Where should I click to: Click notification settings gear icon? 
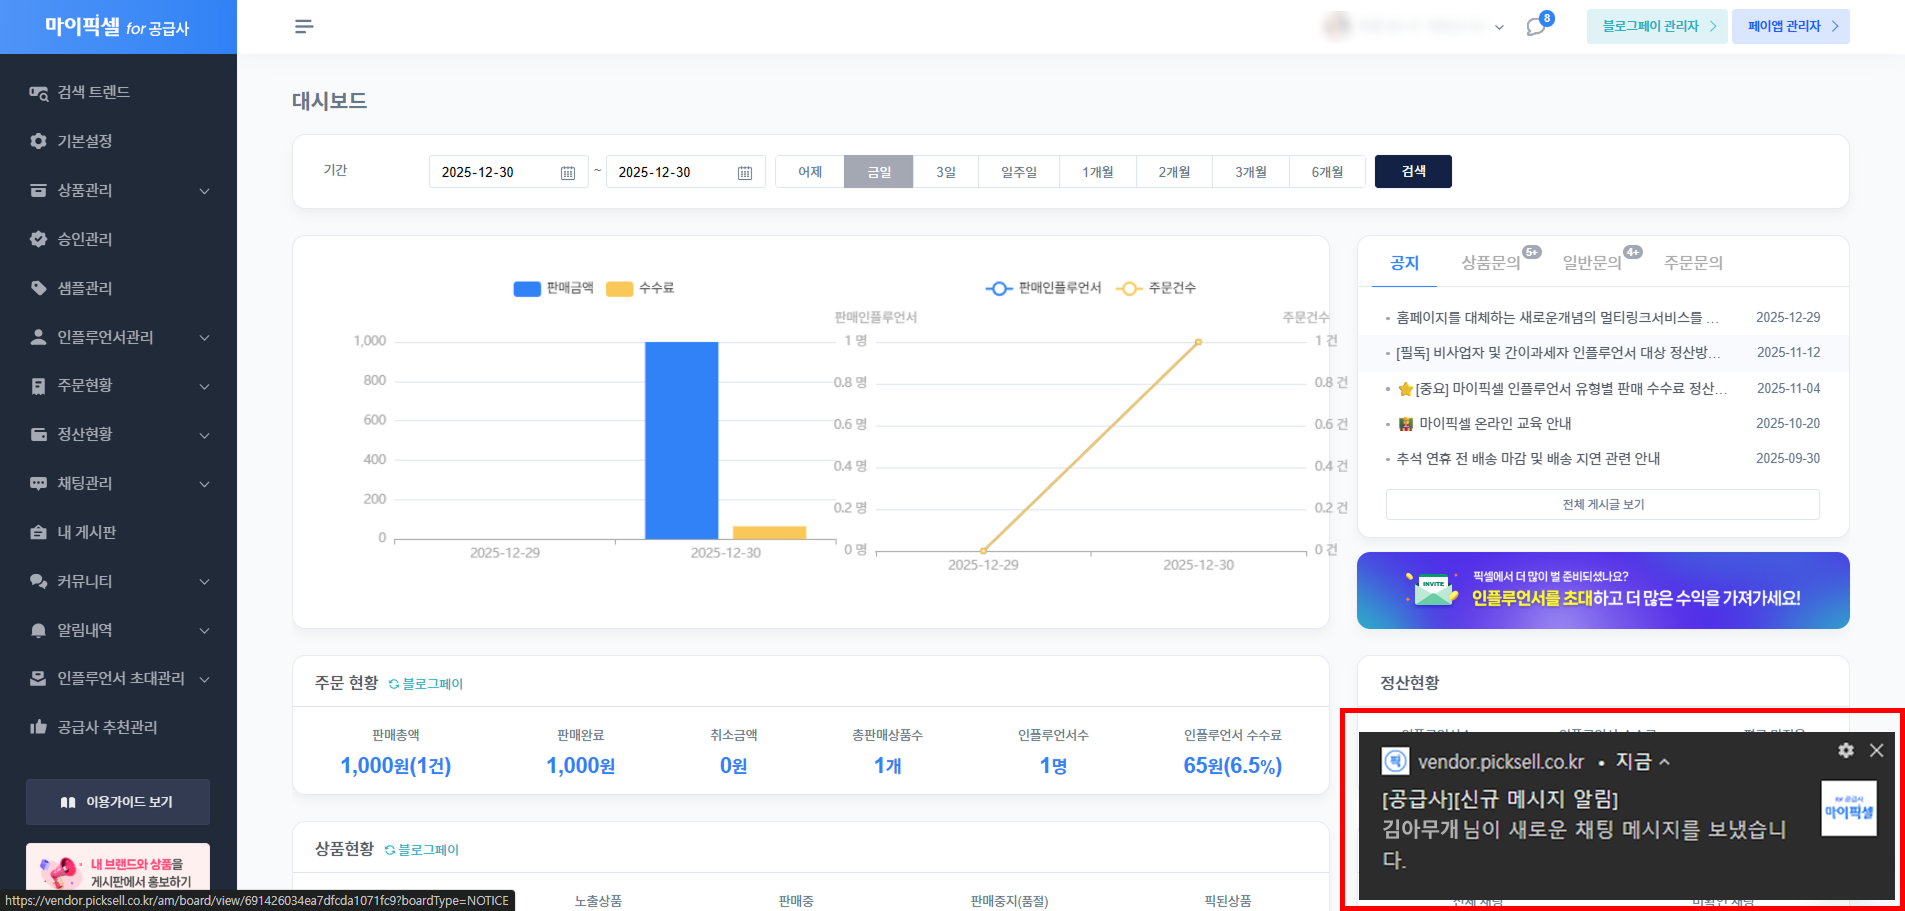[x=1846, y=750]
